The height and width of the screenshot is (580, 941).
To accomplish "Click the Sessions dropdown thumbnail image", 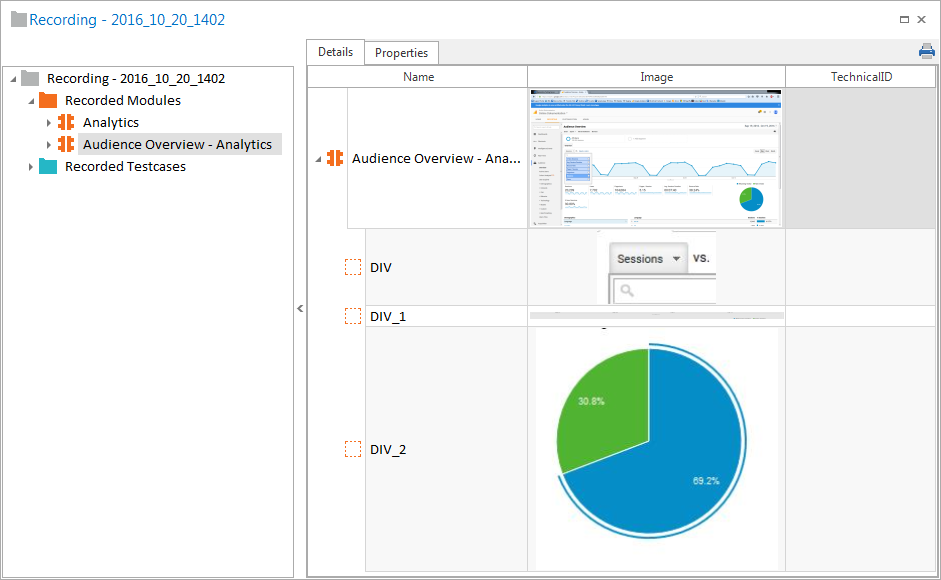I will click(x=656, y=267).
